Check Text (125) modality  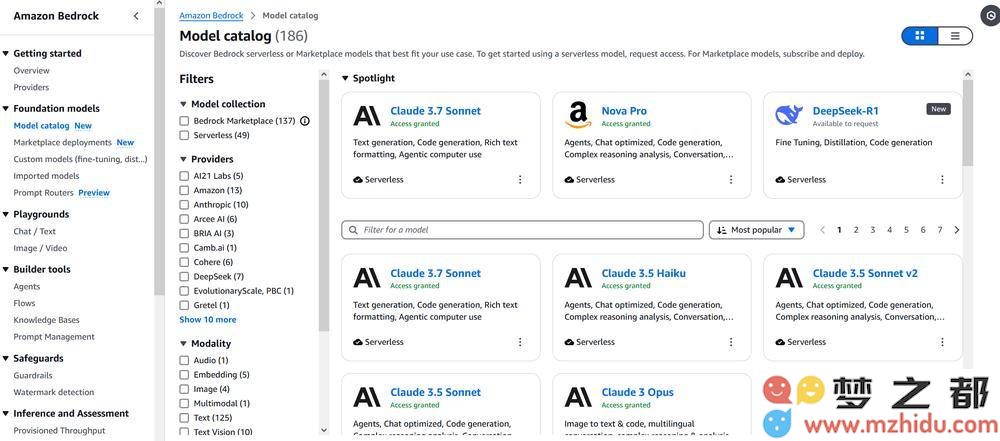(x=184, y=418)
